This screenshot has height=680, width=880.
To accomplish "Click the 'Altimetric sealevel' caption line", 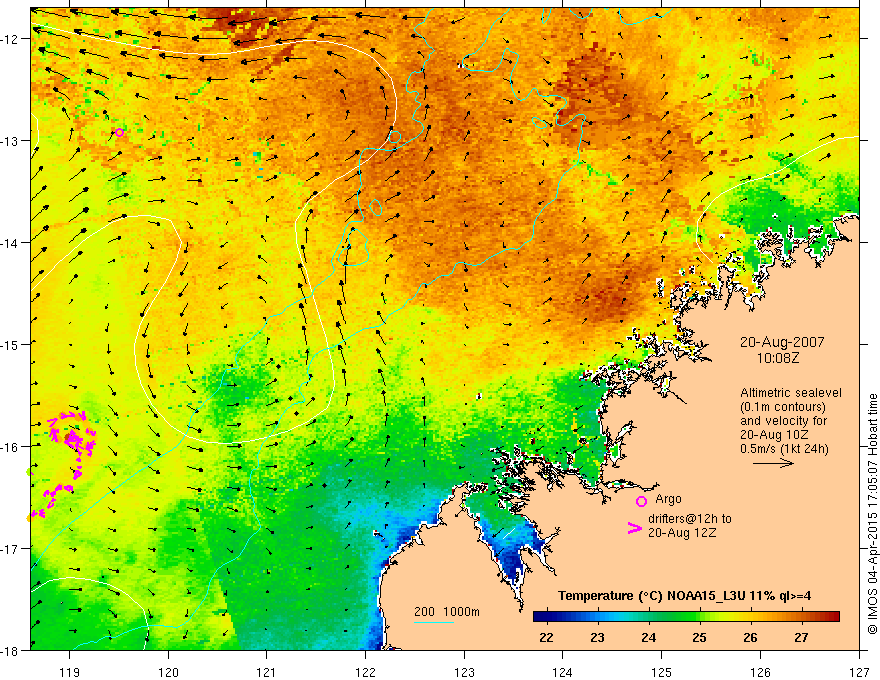I will tap(791, 393).
